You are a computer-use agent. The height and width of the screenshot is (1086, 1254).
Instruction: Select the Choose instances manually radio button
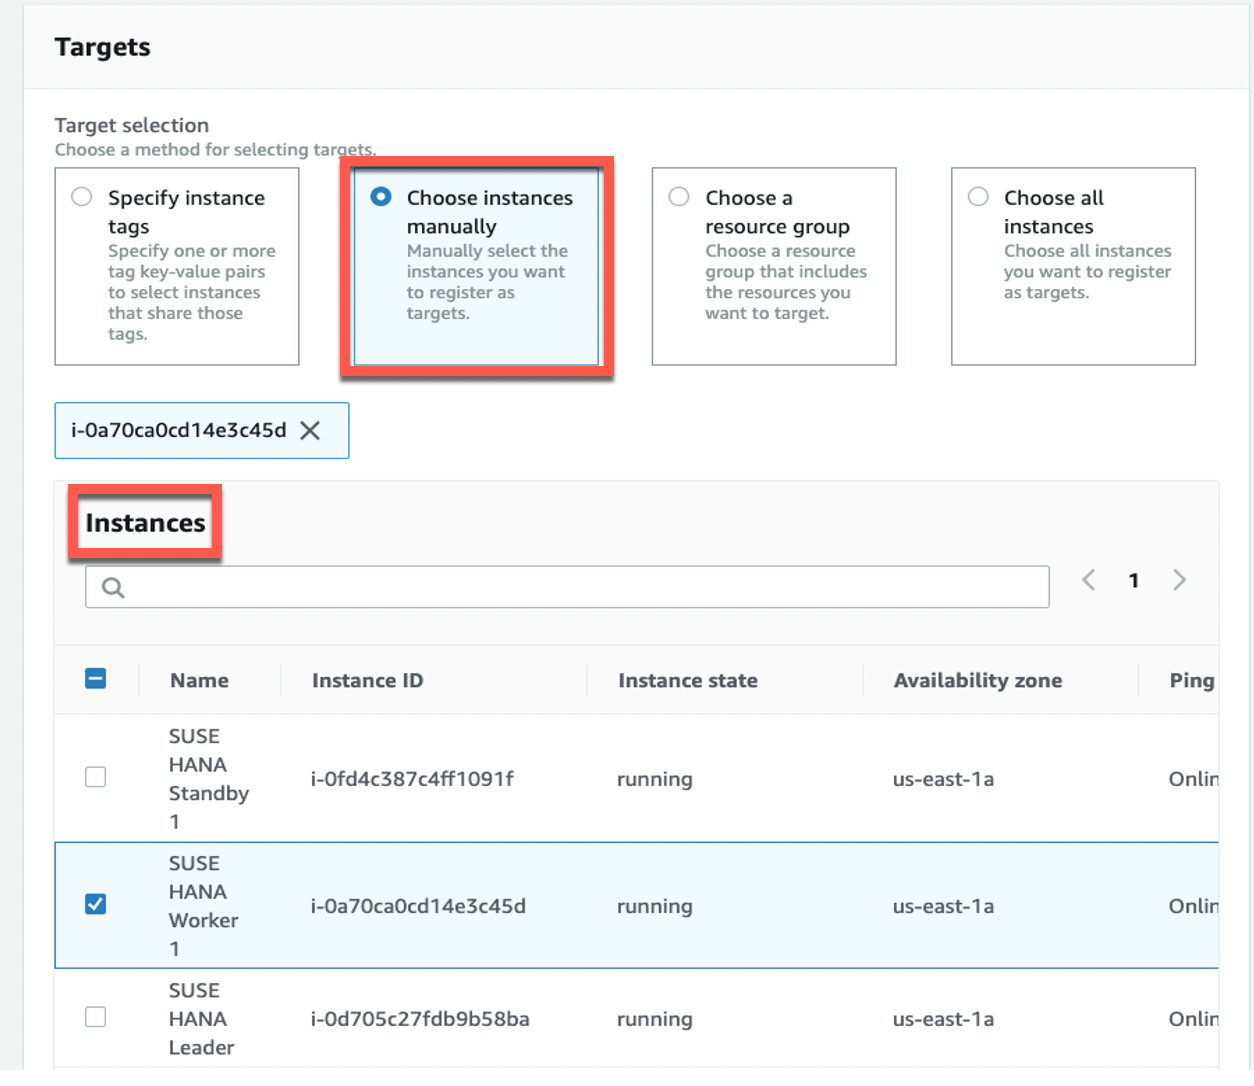(x=381, y=197)
